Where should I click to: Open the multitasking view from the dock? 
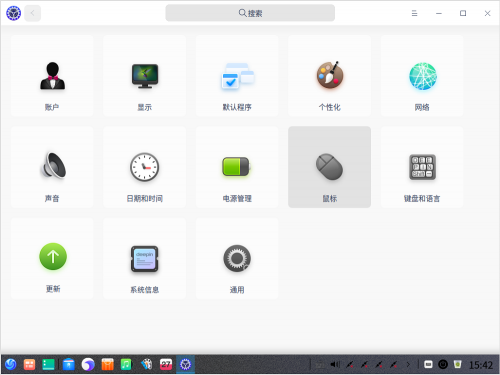tap(29, 364)
